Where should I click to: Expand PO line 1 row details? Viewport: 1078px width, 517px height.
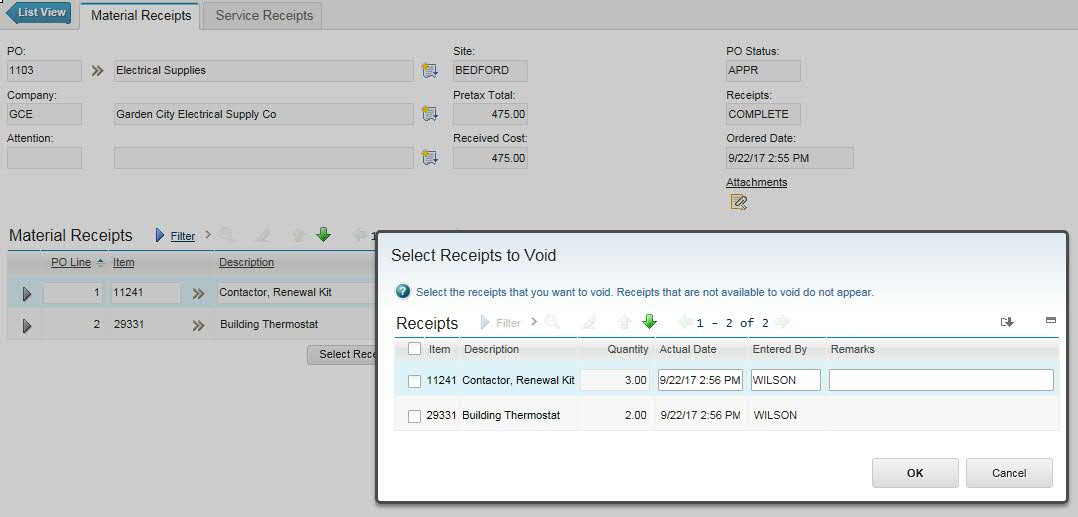[26, 294]
